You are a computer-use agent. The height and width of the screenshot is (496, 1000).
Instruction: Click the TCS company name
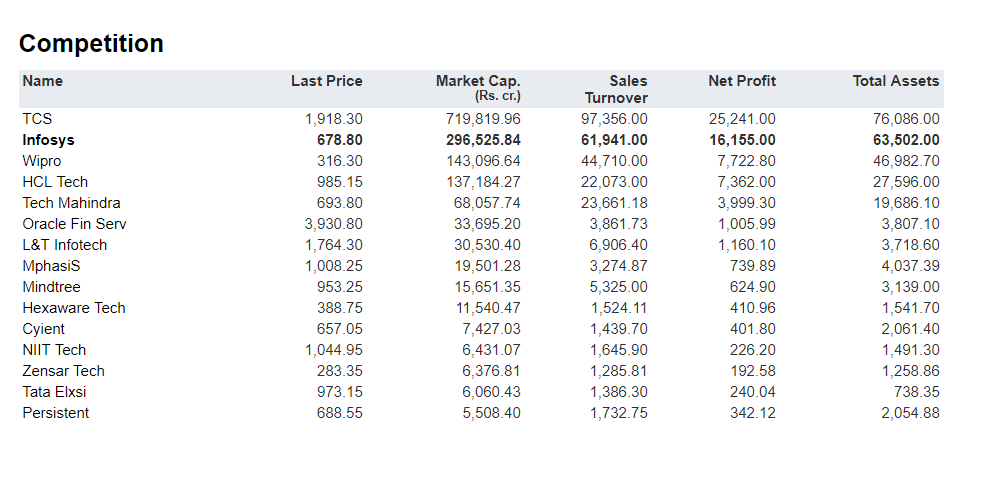tap(37, 119)
